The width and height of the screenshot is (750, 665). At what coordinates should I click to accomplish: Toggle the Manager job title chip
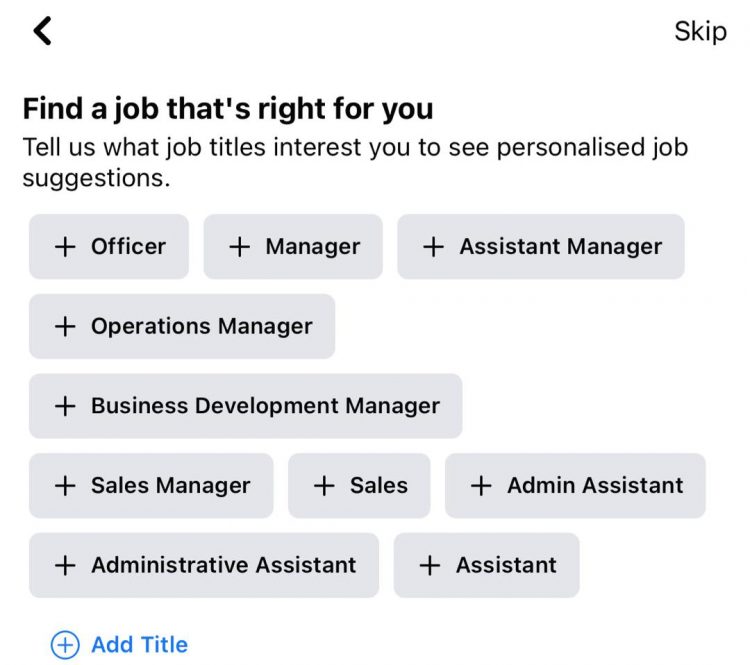pos(293,247)
